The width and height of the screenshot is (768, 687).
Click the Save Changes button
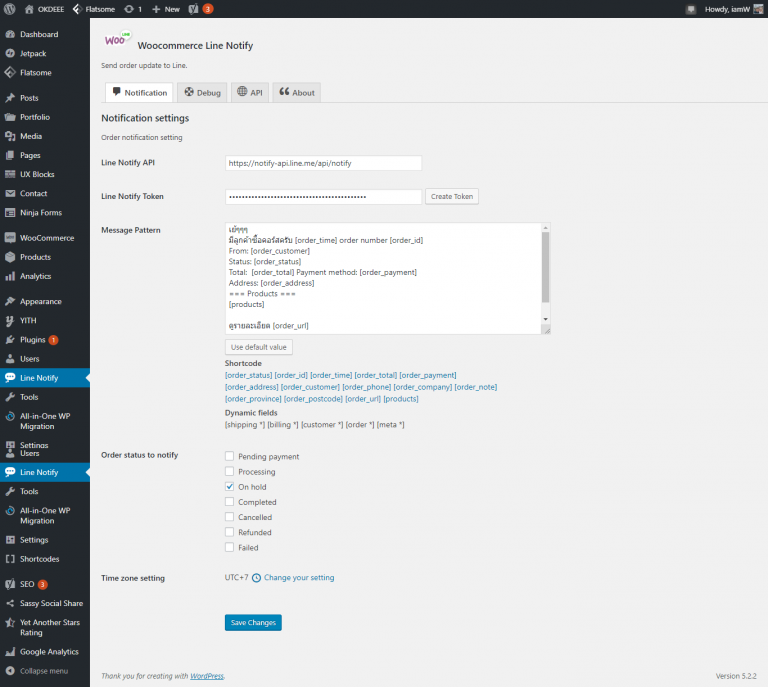[x=253, y=622]
